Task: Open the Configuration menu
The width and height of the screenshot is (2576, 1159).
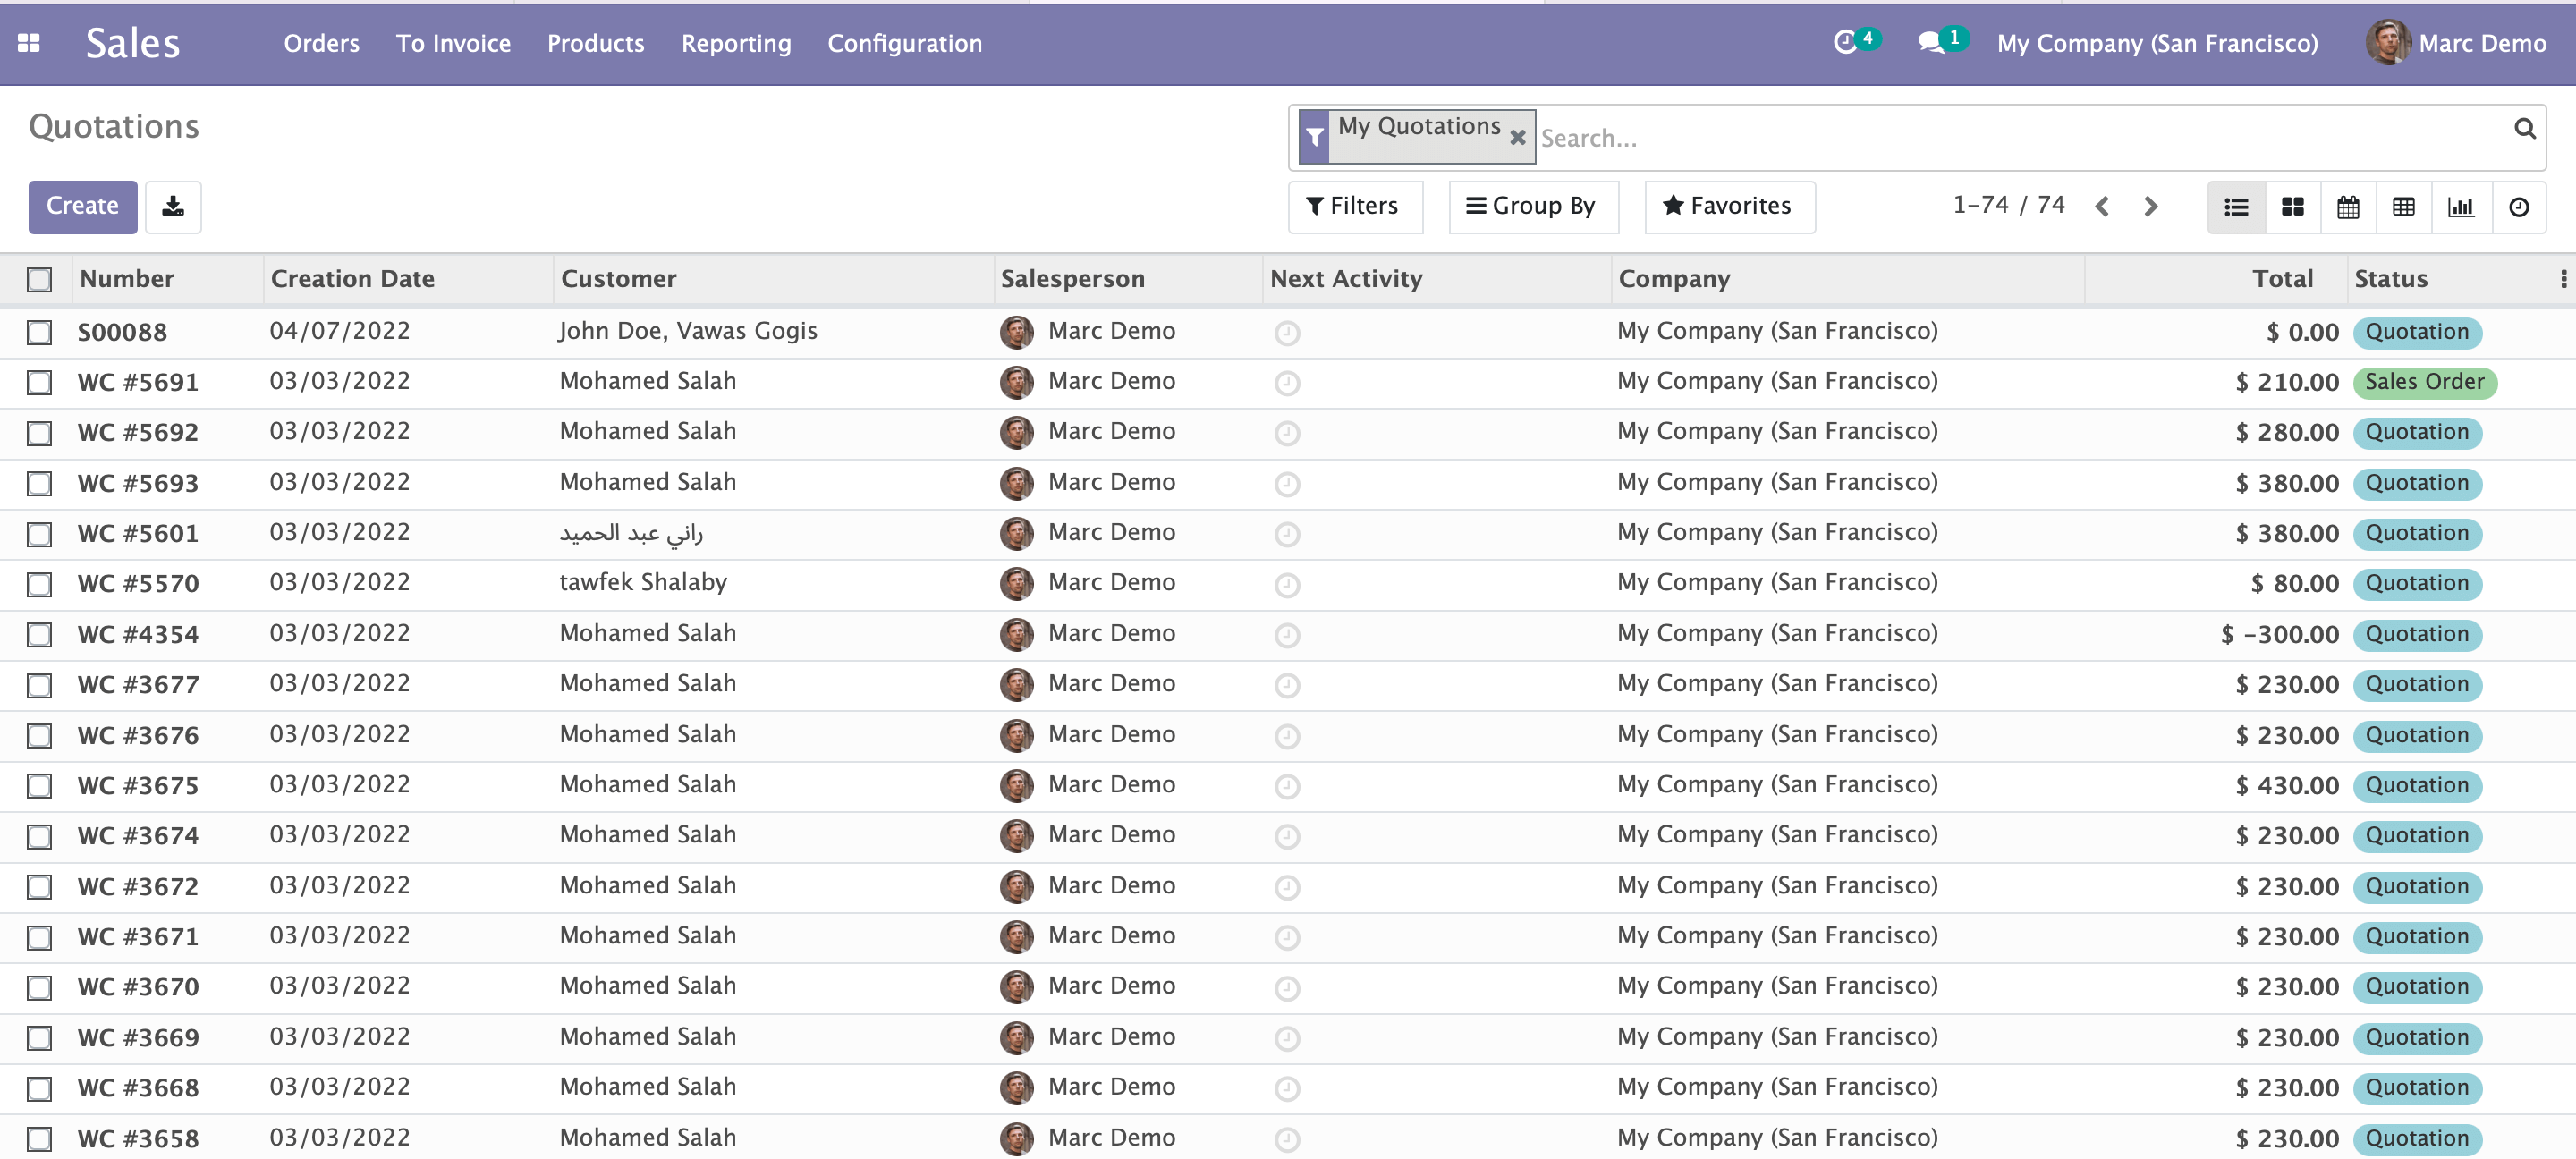Action: (904, 43)
